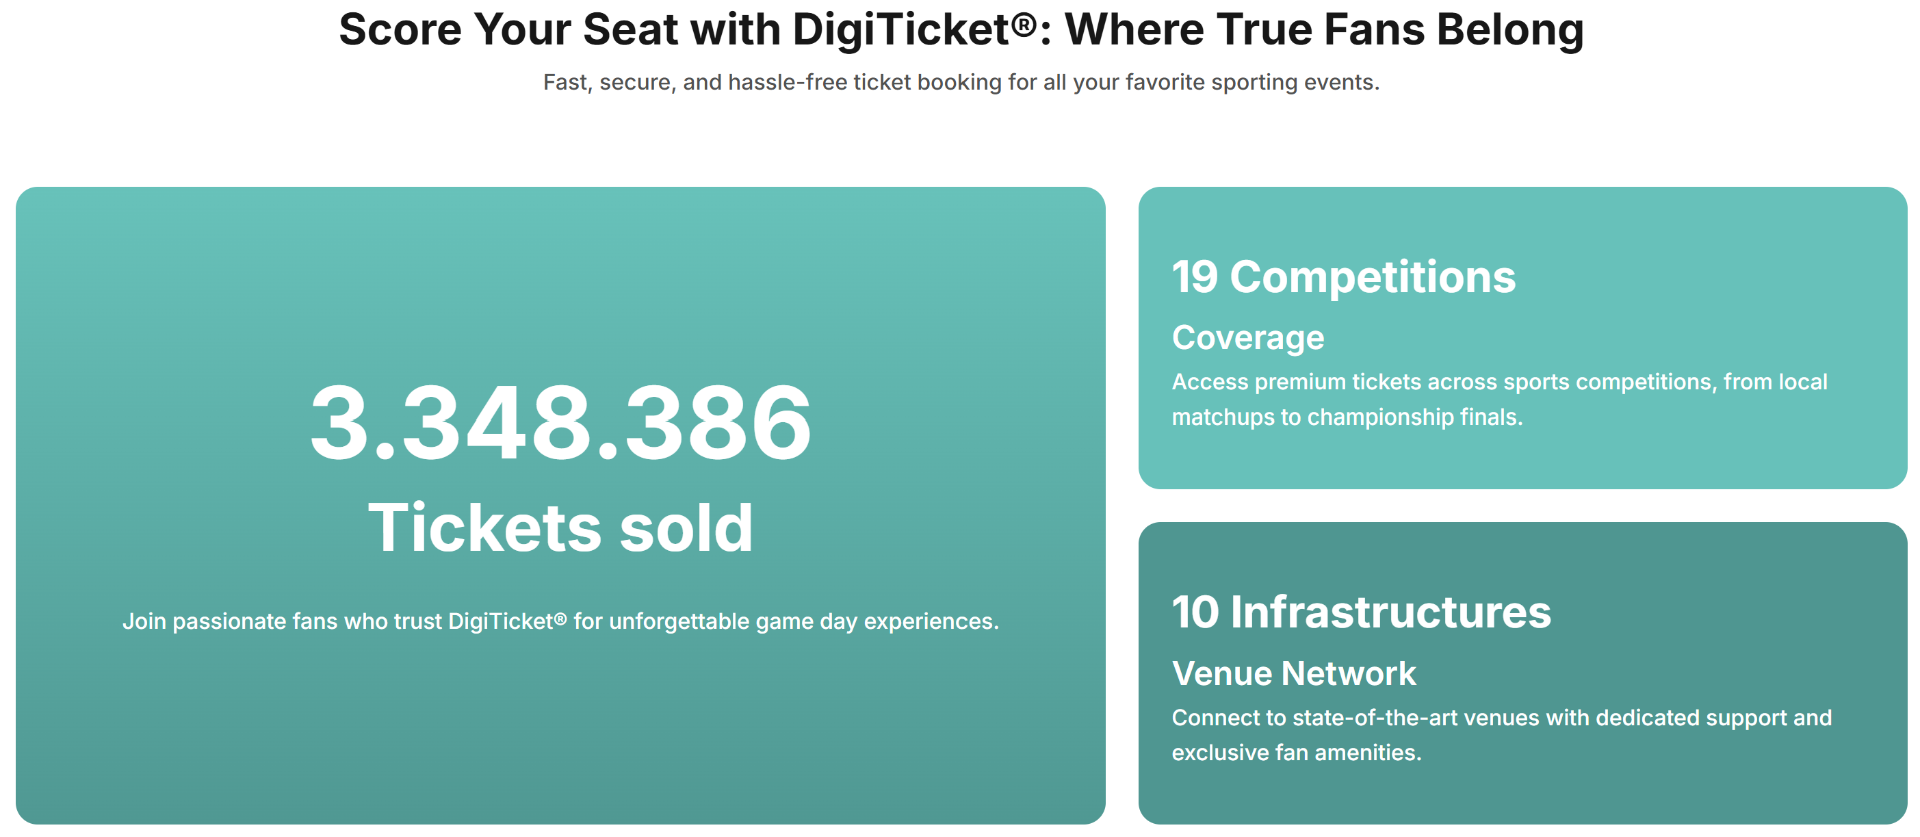The width and height of the screenshot is (1920, 837).
Task: Select the 'Tickets sold' label
Action: click(560, 527)
